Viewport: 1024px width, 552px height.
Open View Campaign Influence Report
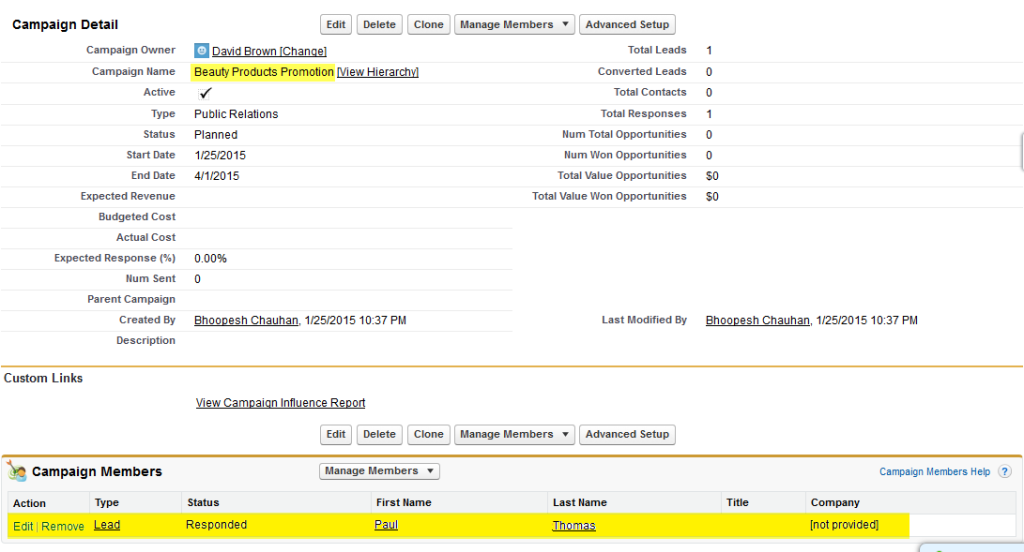(280, 403)
